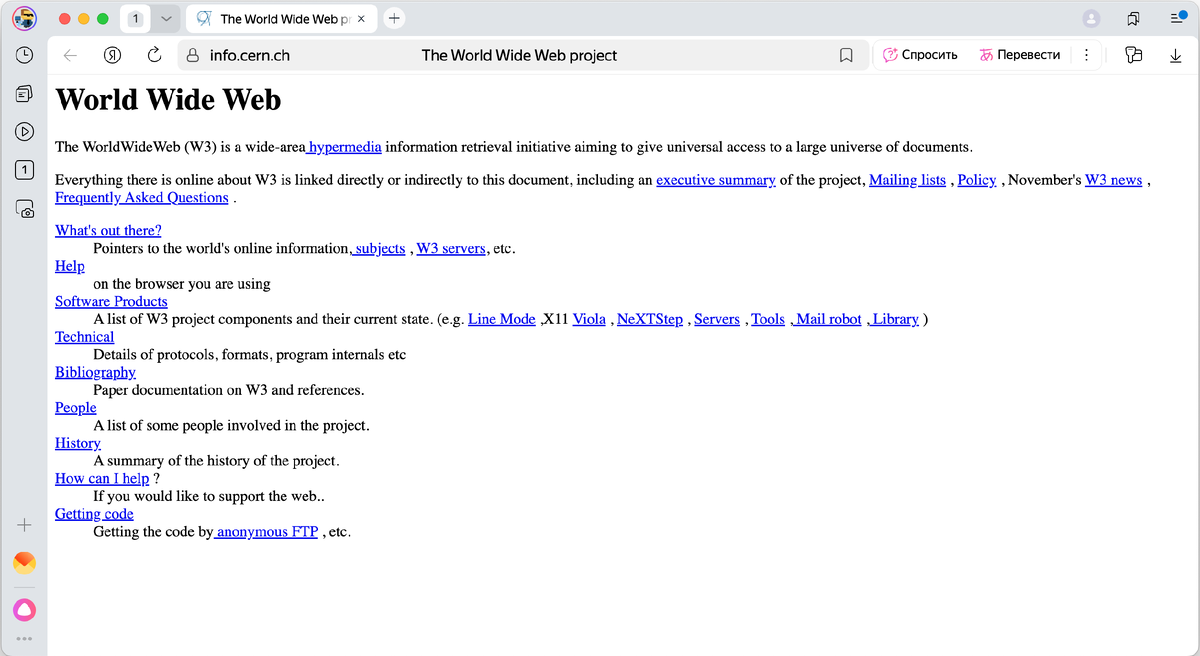The width and height of the screenshot is (1200, 656).
Task: Open the subjects link
Action: click(378, 248)
